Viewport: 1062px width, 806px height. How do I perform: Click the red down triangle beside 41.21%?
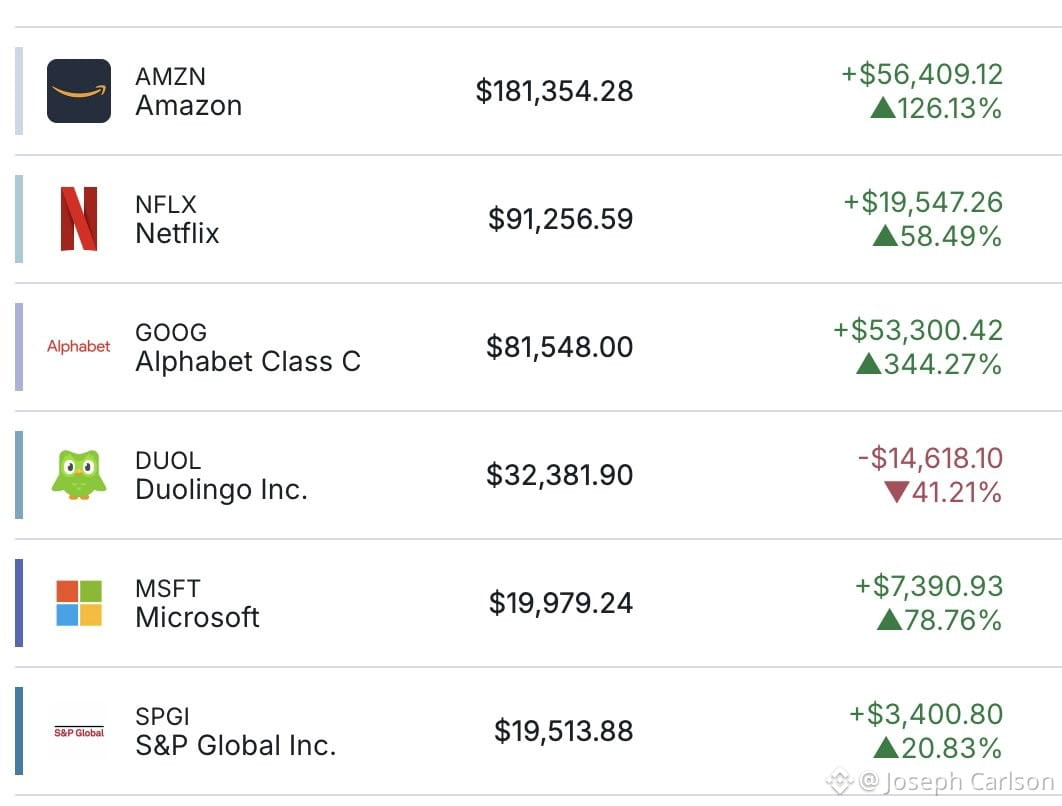click(896, 492)
